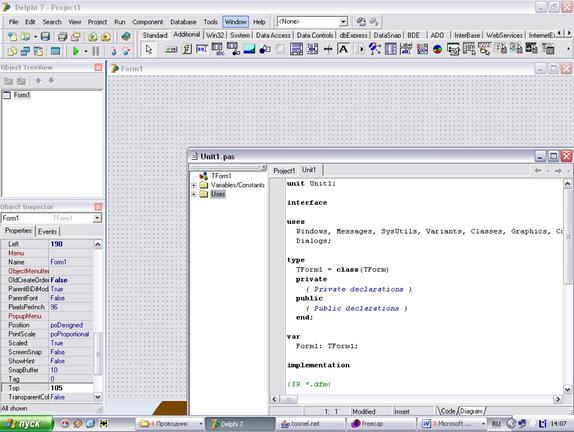574x432 pixels.
Task: Select the Image component icon
Action: point(249,49)
